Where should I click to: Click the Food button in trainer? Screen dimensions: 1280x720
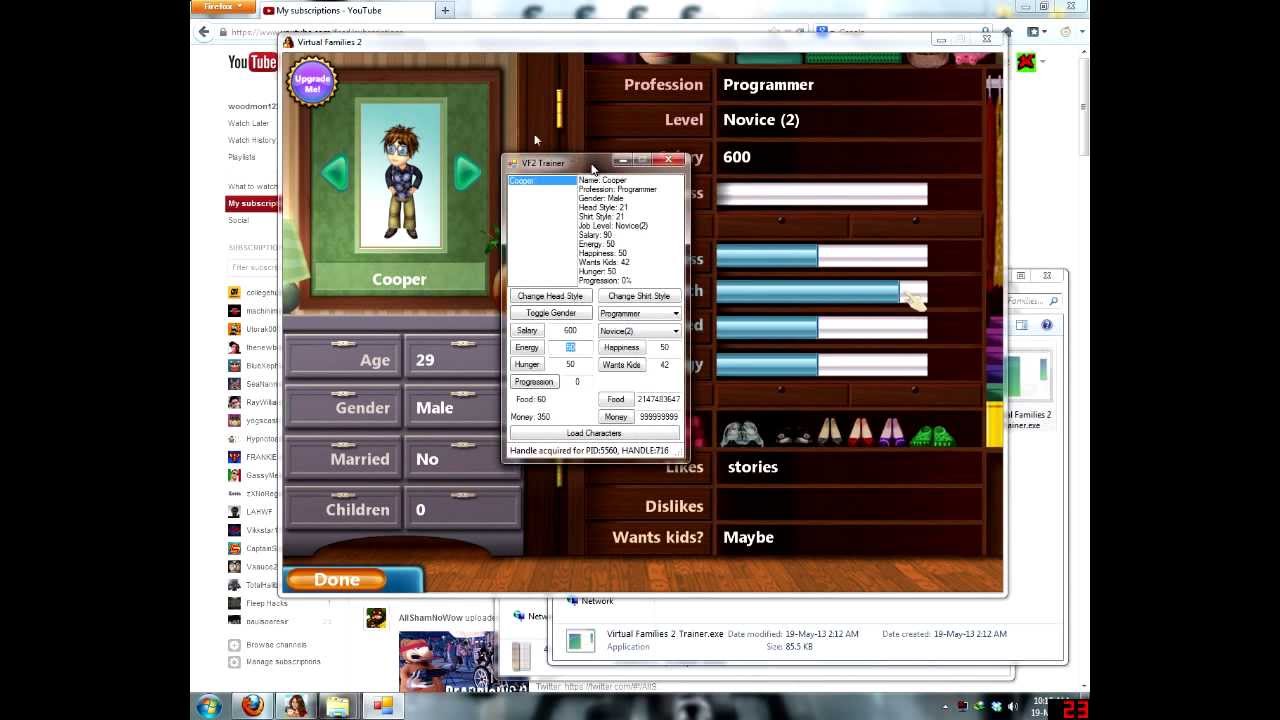point(615,399)
